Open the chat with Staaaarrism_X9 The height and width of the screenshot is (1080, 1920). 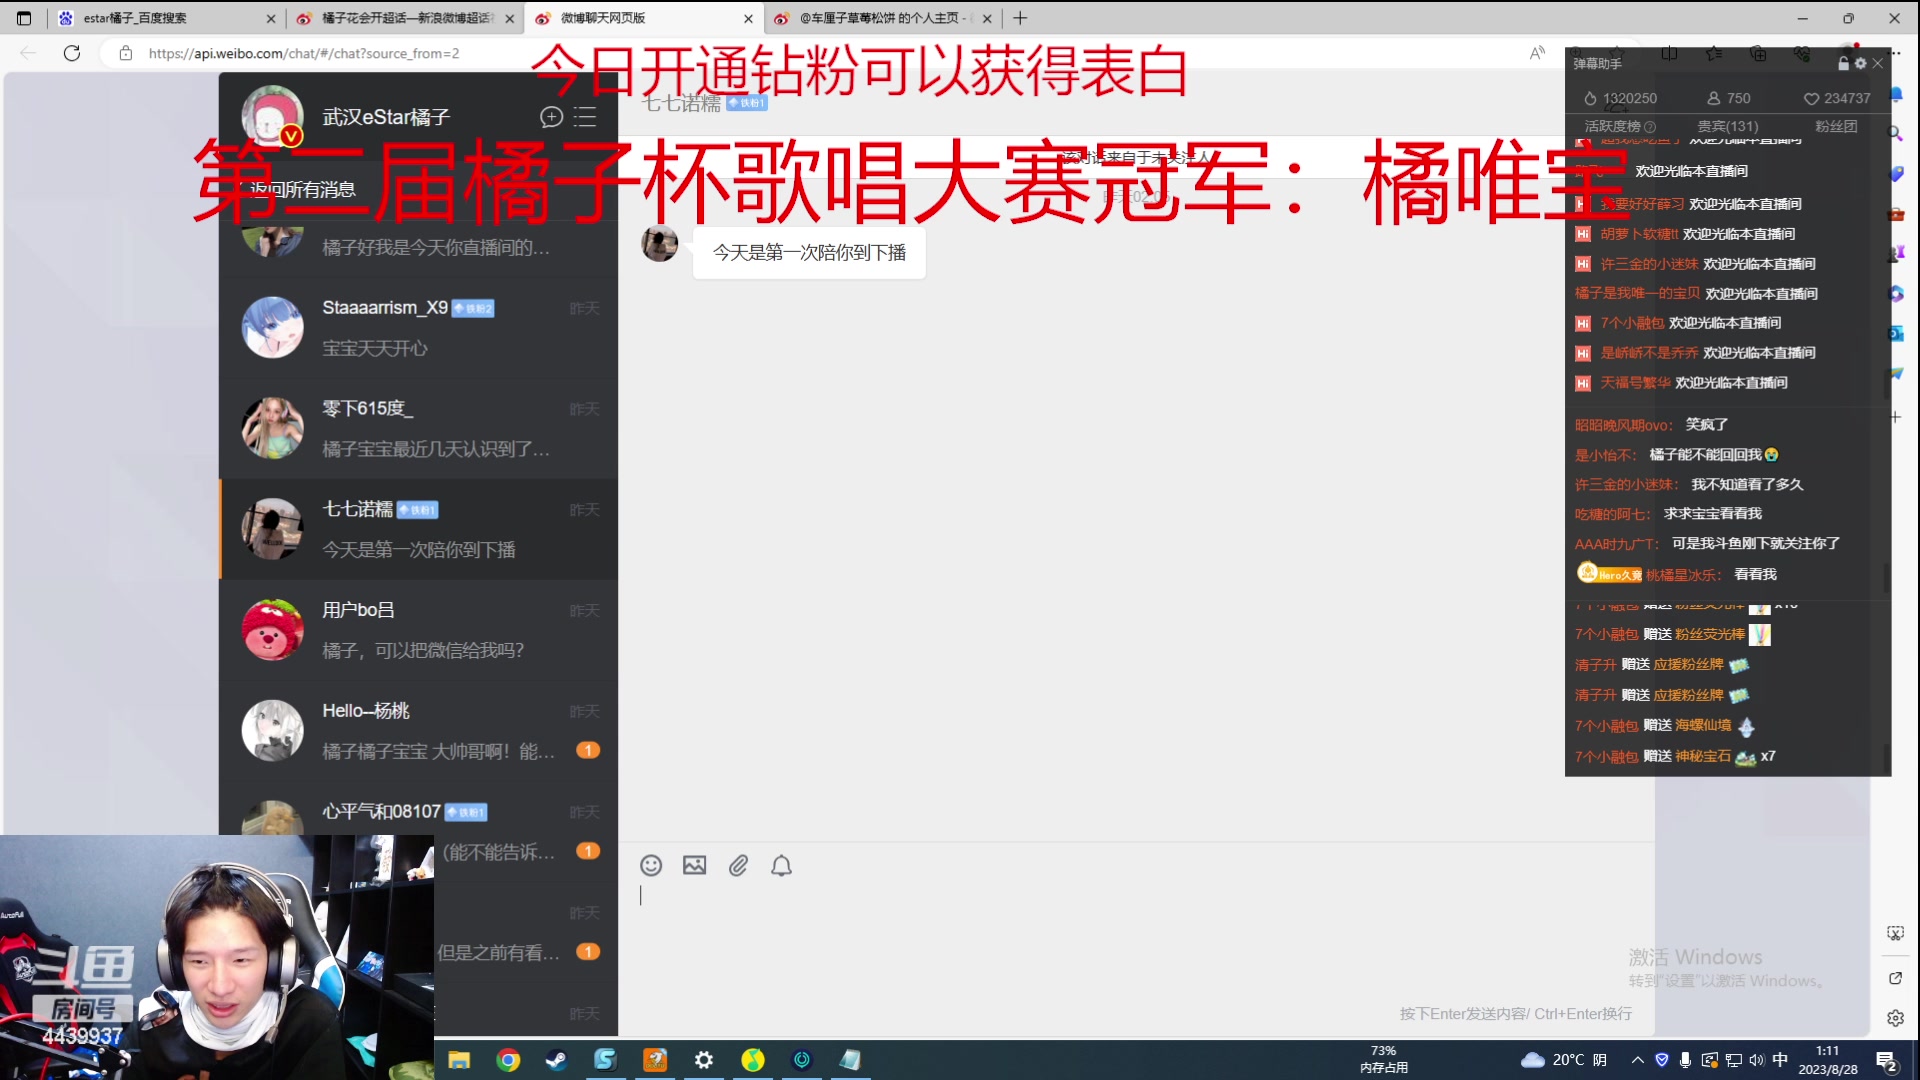click(x=419, y=328)
